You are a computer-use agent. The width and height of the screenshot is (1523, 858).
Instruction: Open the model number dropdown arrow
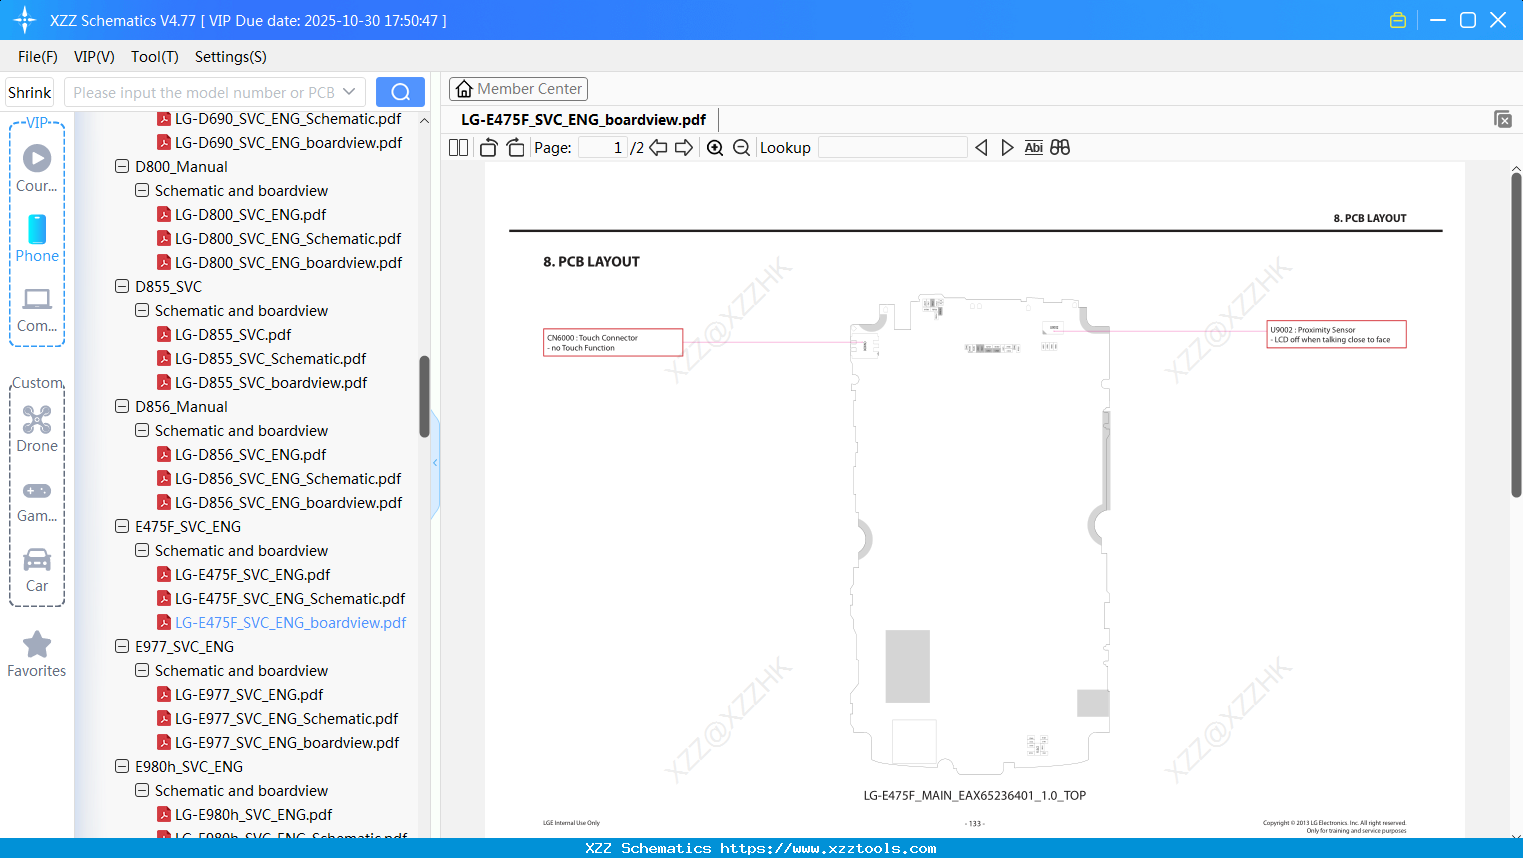[x=349, y=92]
